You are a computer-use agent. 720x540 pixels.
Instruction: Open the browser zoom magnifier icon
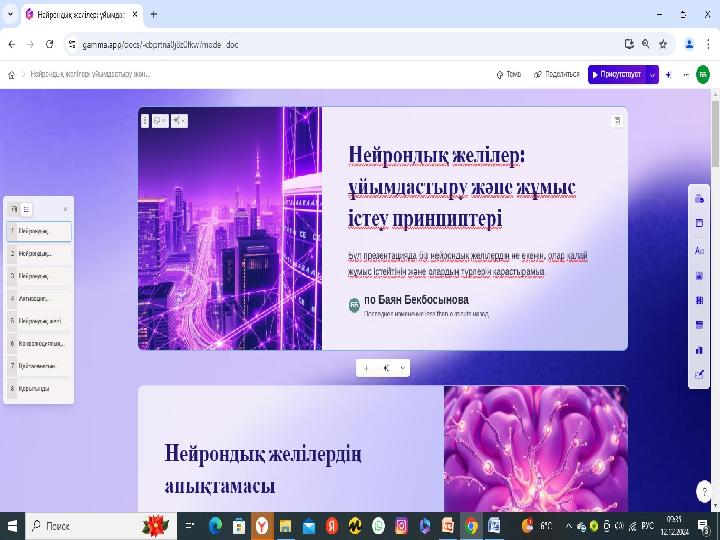tap(646, 44)
